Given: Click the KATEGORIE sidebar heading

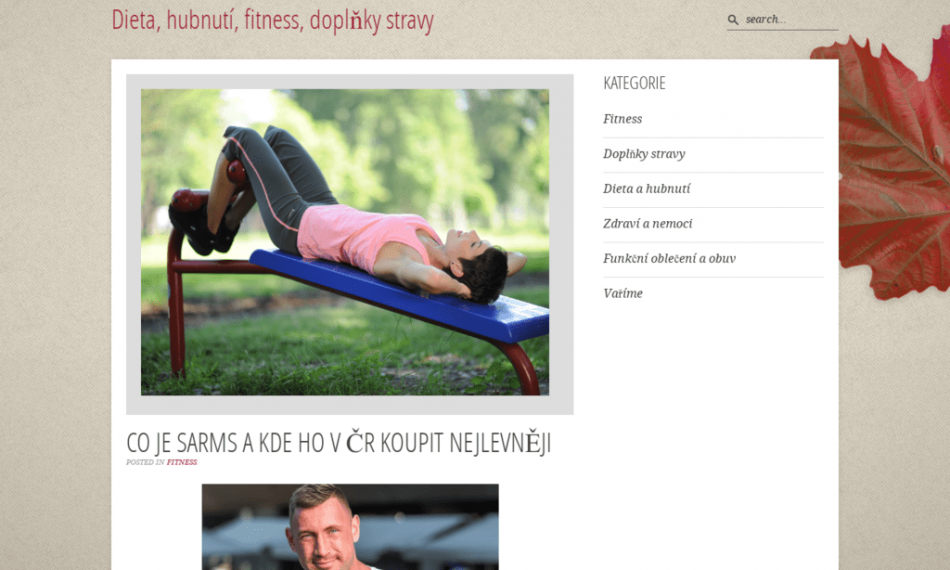Looking at the screenshot, I should coord(634,83).
